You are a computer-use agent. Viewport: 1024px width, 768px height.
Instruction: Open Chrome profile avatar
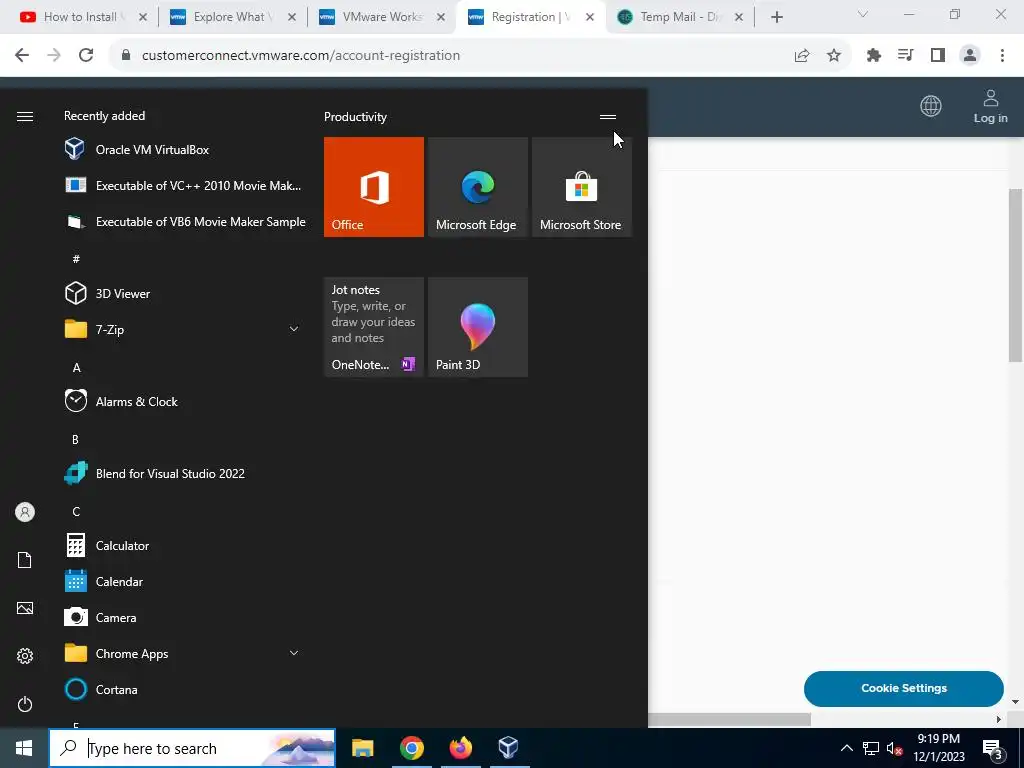coord(970,56)
